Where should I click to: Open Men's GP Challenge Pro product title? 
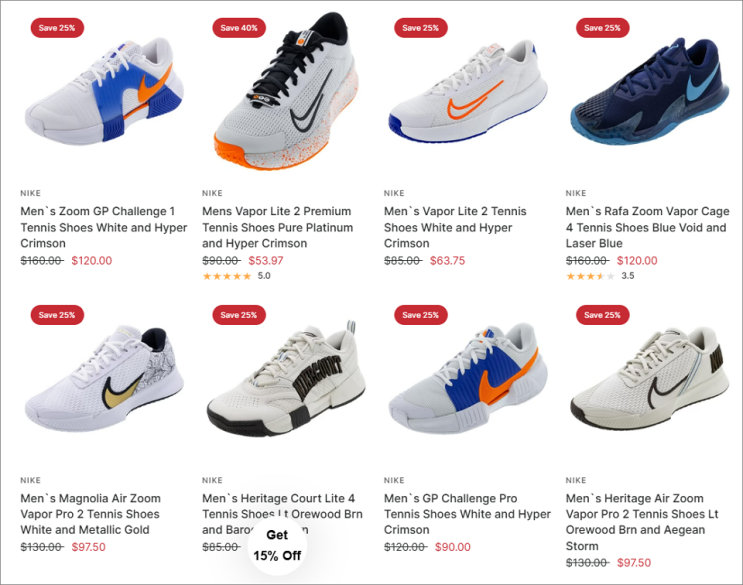[467, 514]
